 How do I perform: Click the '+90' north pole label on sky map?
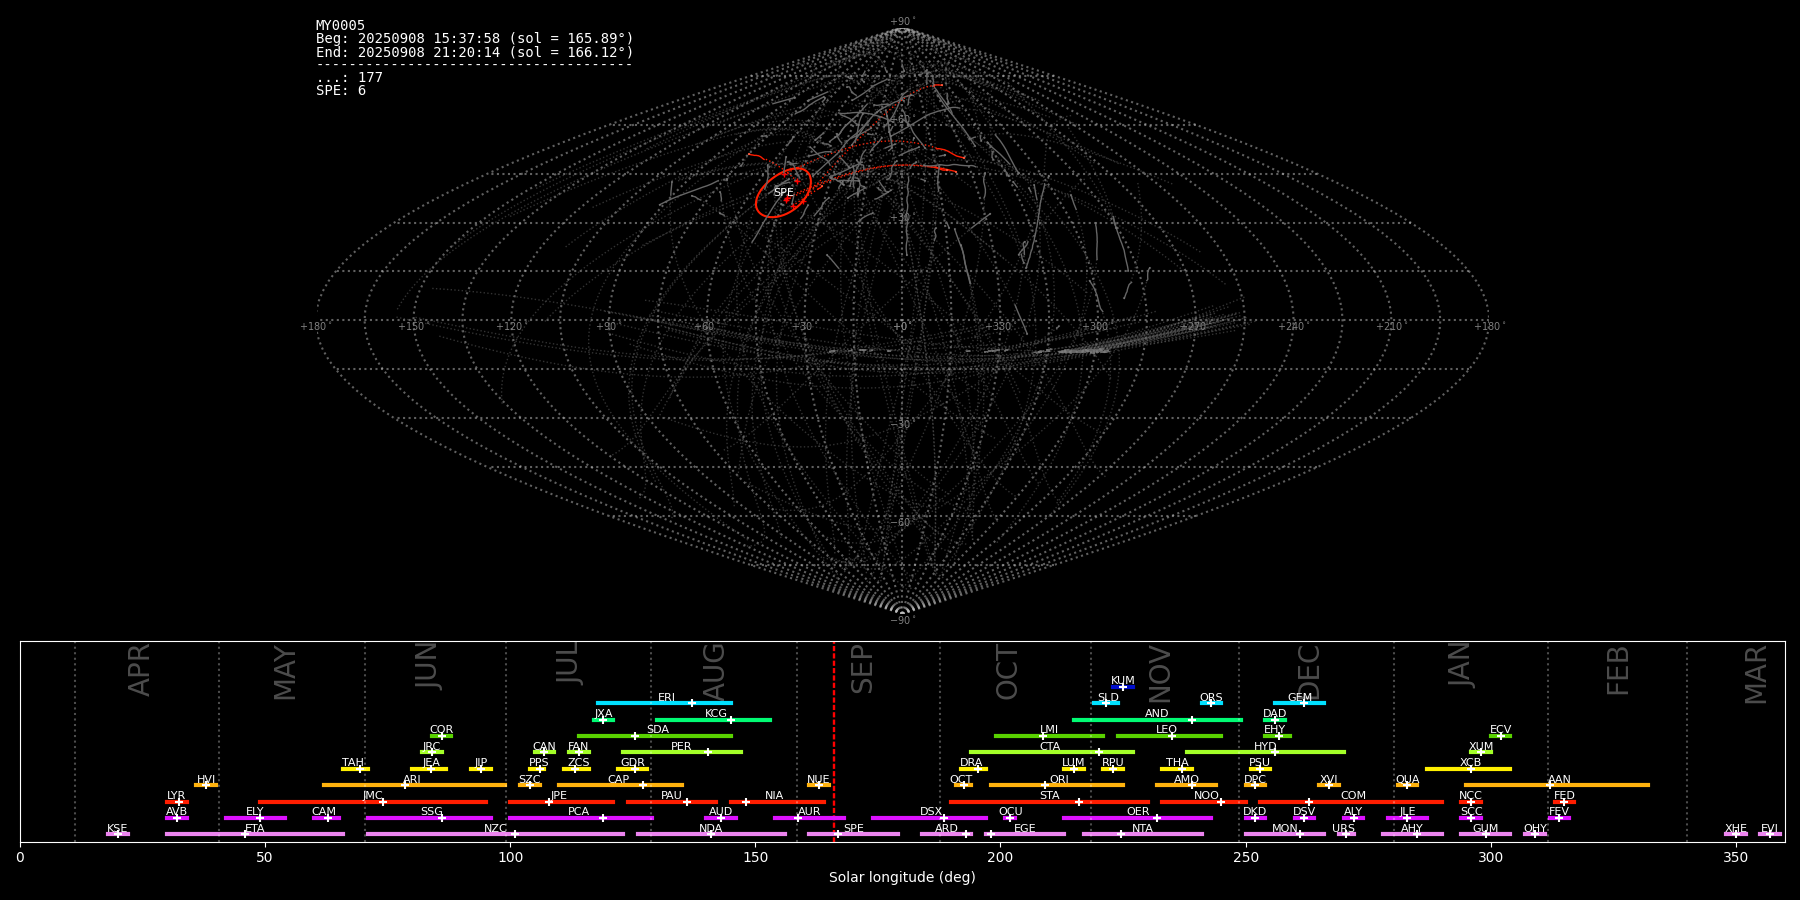pos(901,22)
